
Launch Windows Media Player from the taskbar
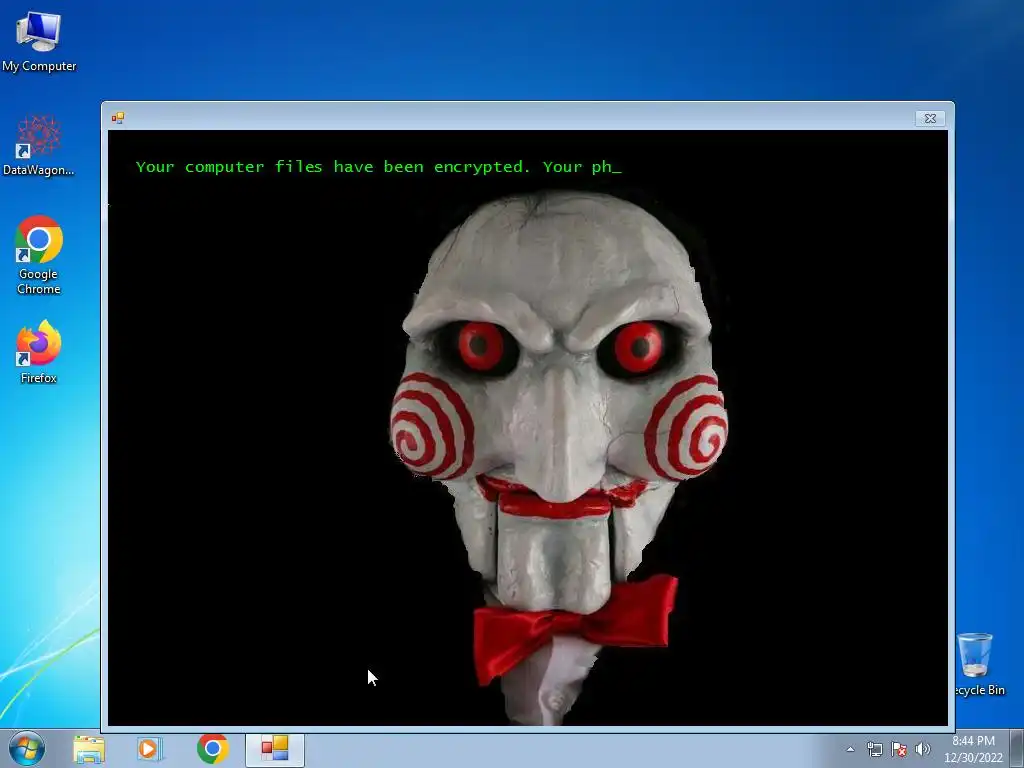click(149, 749)
